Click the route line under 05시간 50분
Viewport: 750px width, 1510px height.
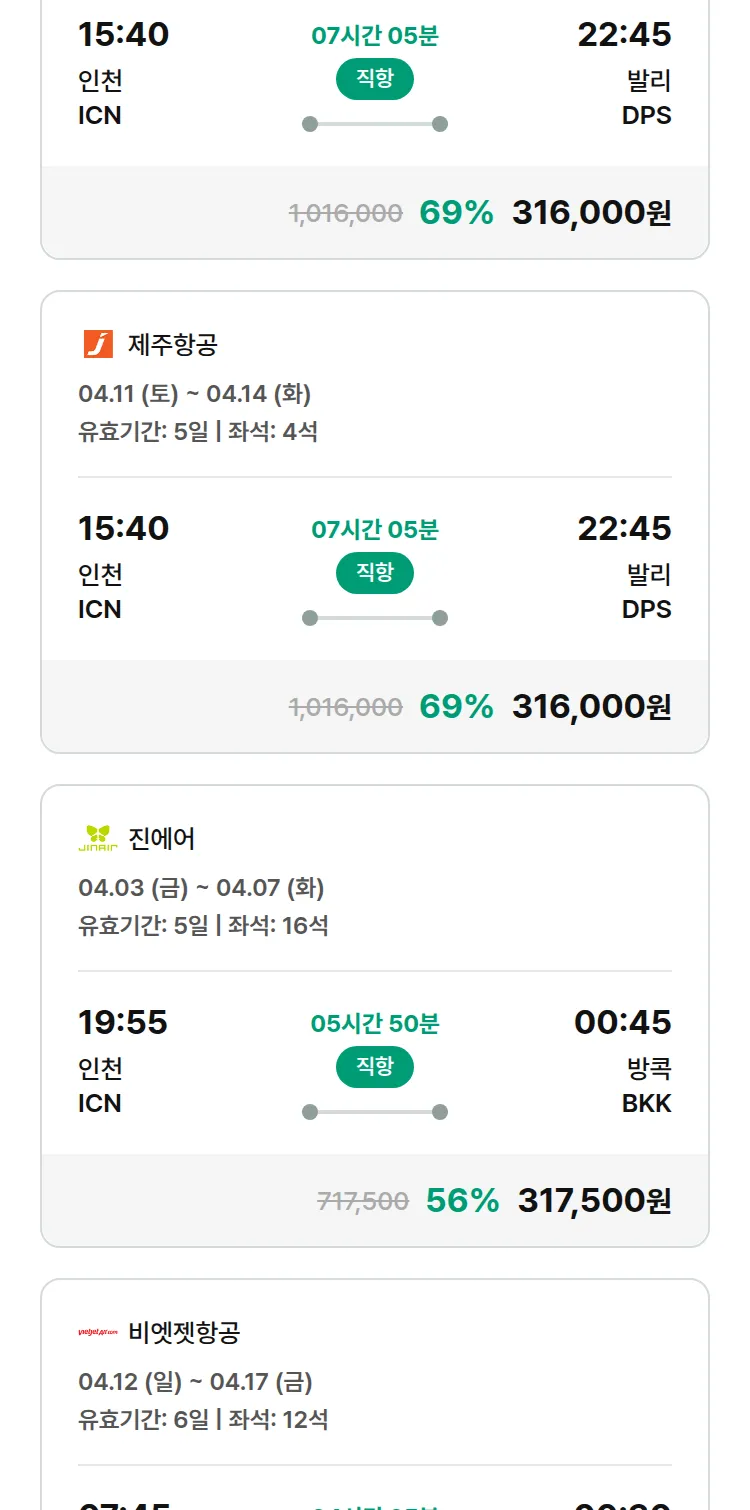(x=375, y=1112)
